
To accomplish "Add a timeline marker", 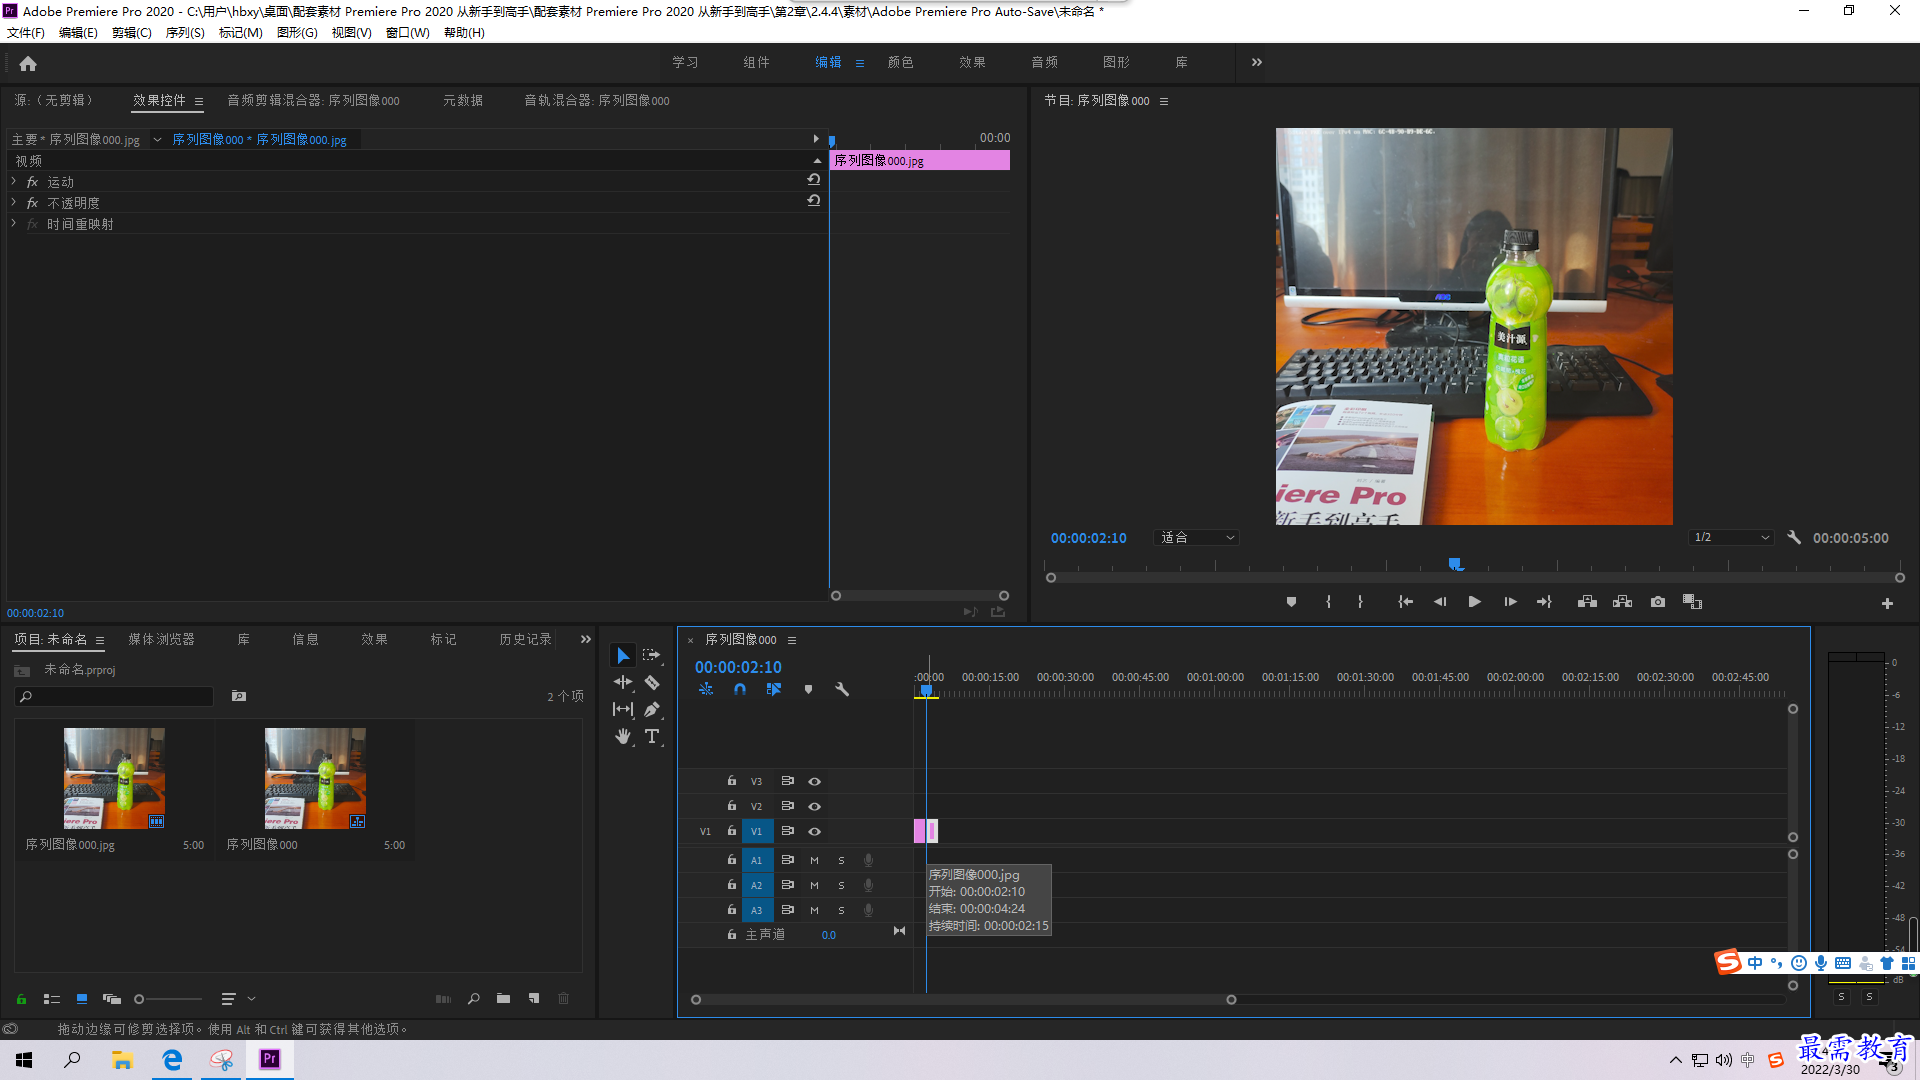I will (x=808, y=689).
